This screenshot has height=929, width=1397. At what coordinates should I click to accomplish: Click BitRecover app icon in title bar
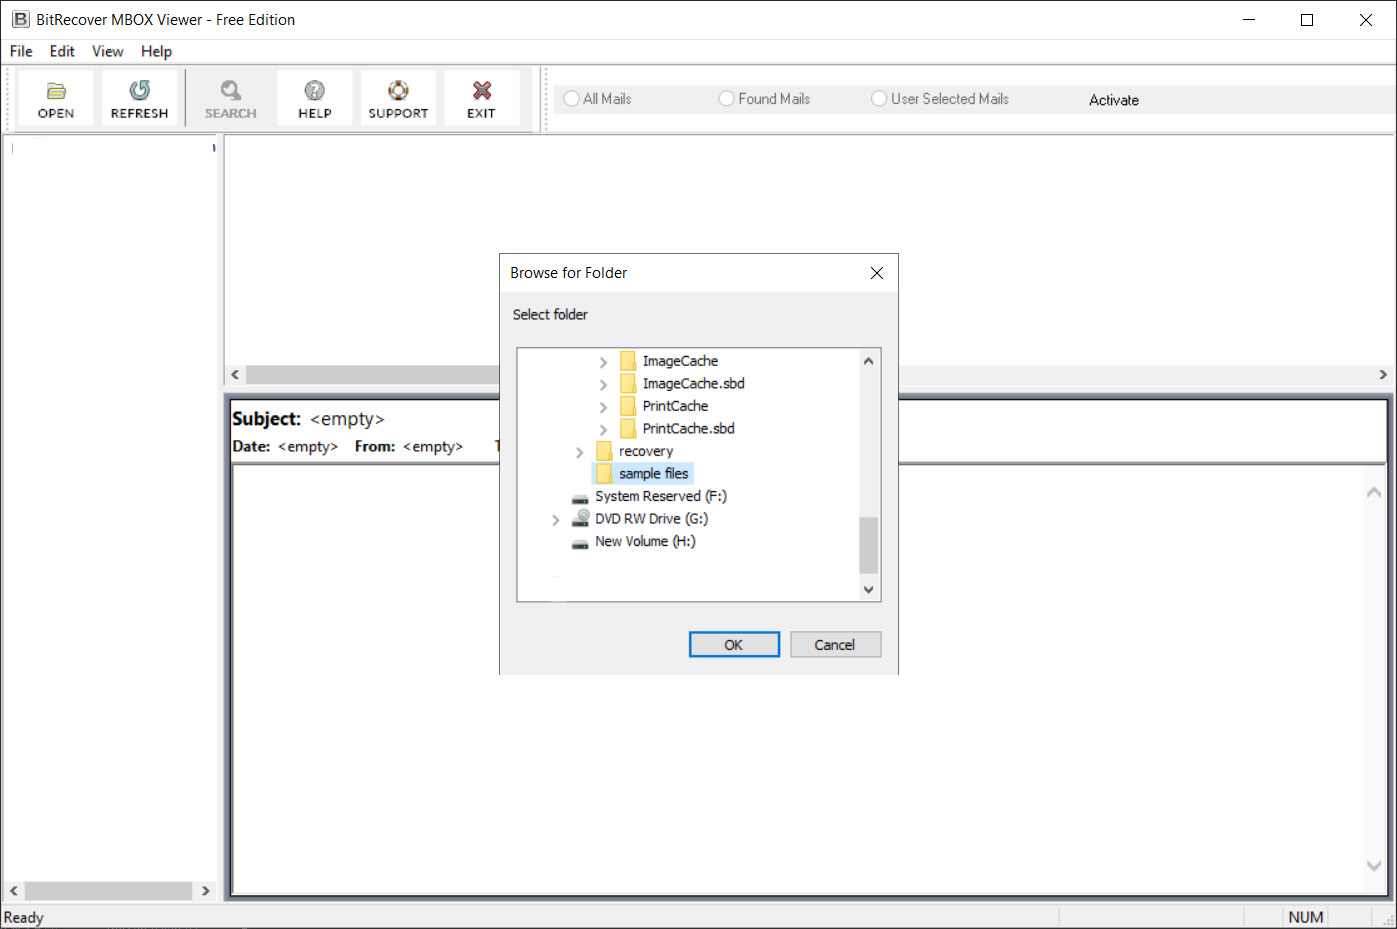coord(20,19)
